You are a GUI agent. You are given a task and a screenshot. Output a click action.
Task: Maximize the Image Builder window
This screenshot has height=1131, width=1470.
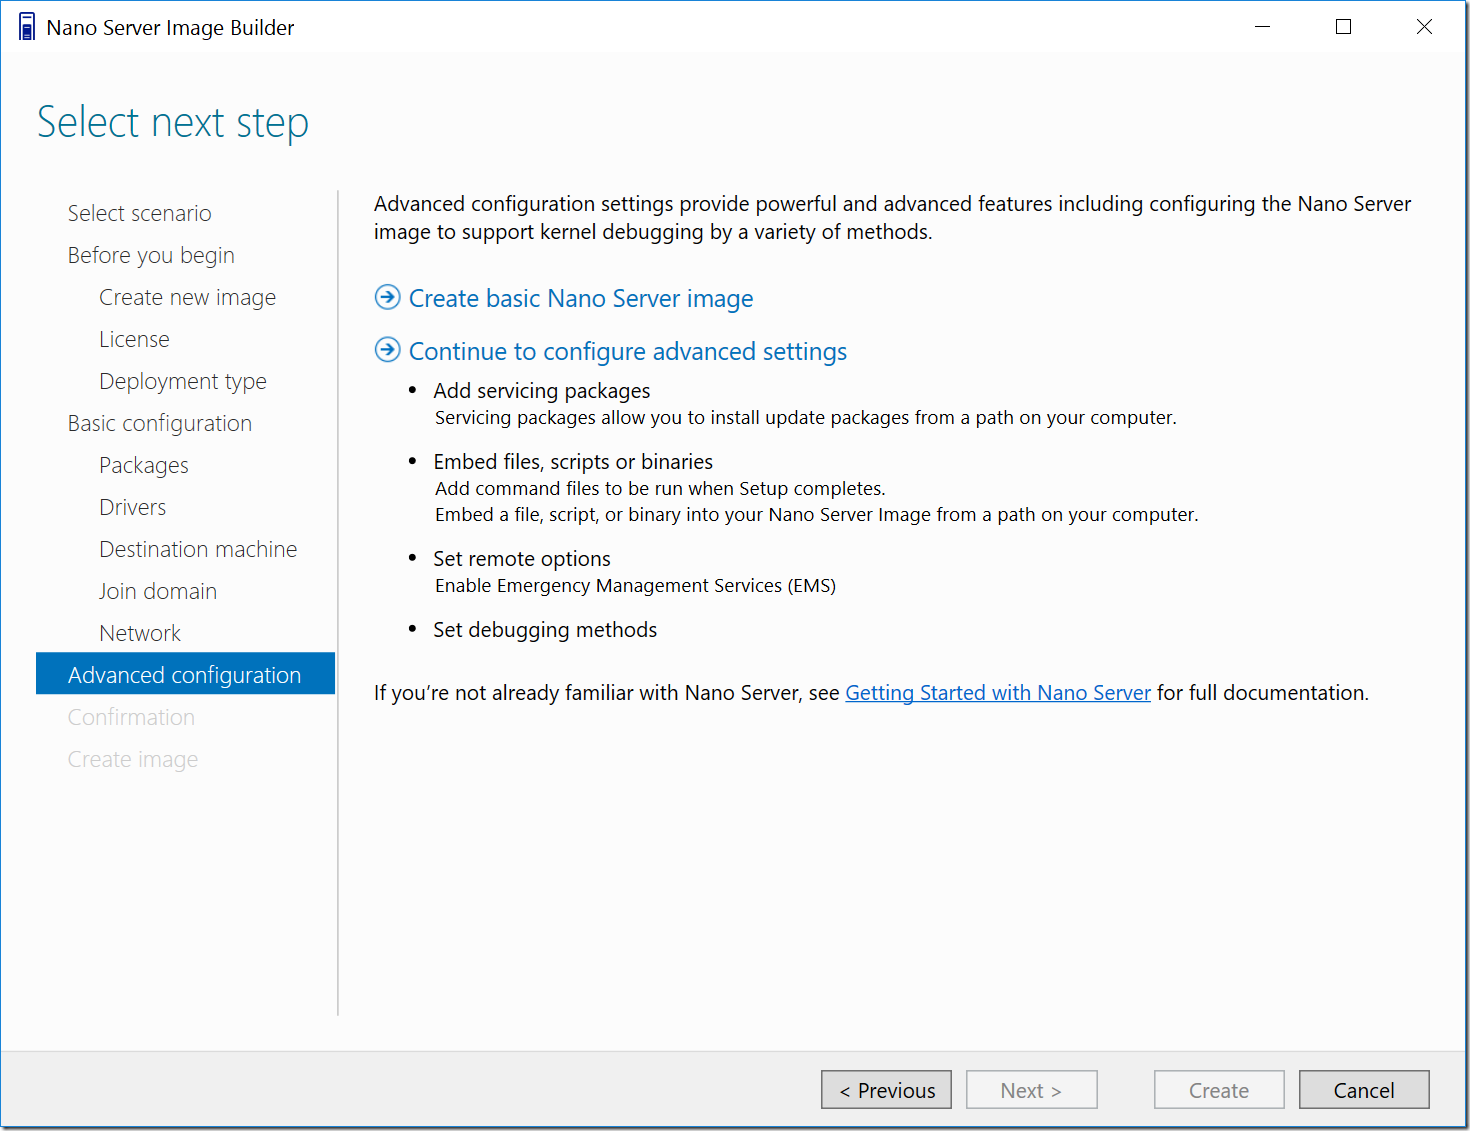pos(1343,27)
